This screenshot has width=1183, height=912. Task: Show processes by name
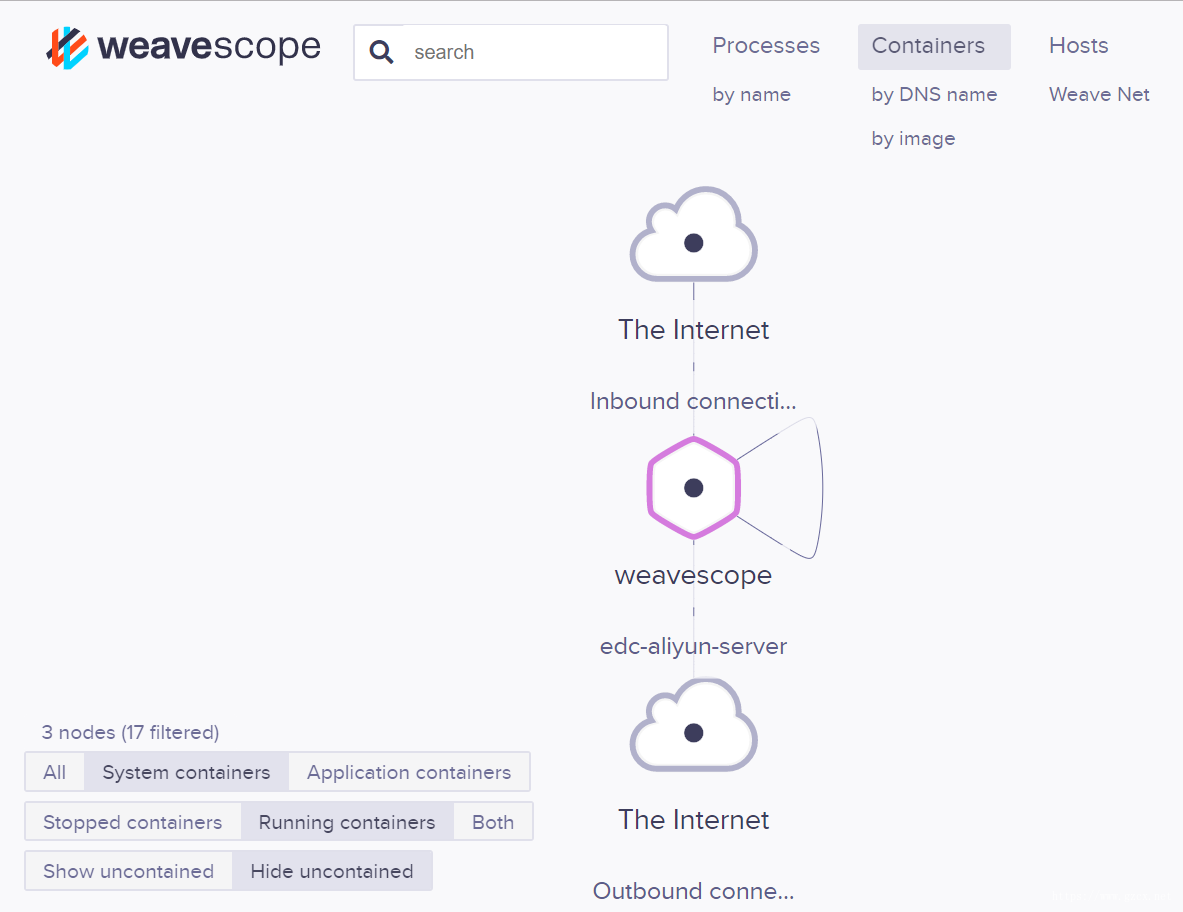[751, 95]
